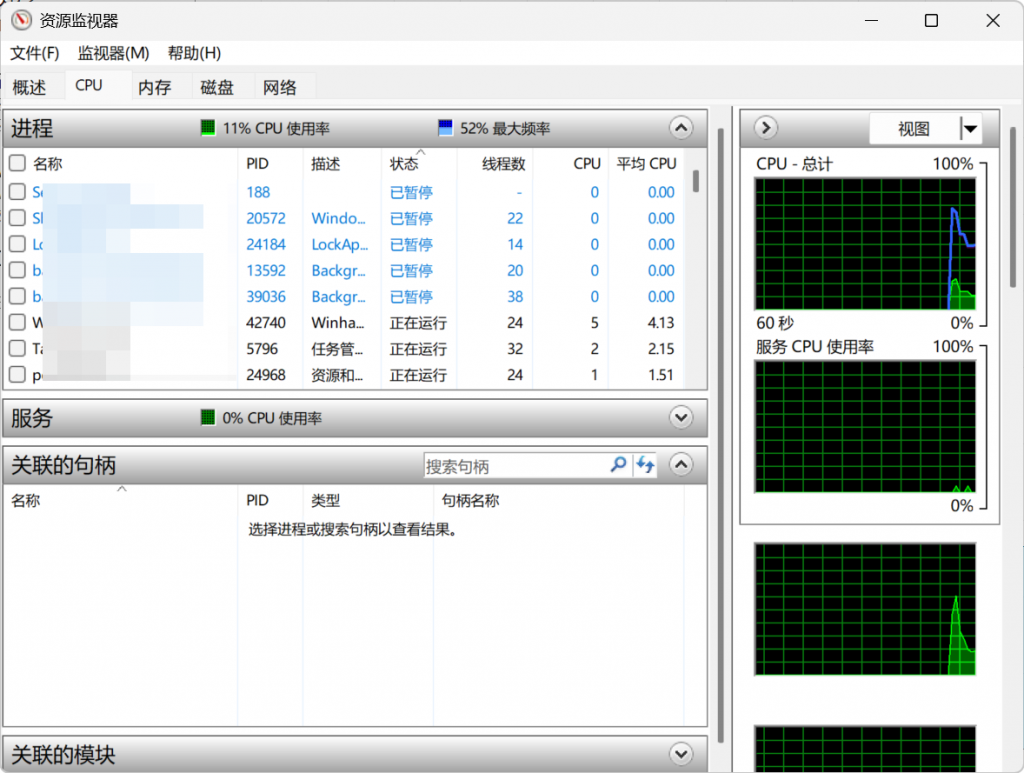This screenshot has width=1024, height=773.
Task: Click the LockAp... description cell
Action: tap(340, 244)
